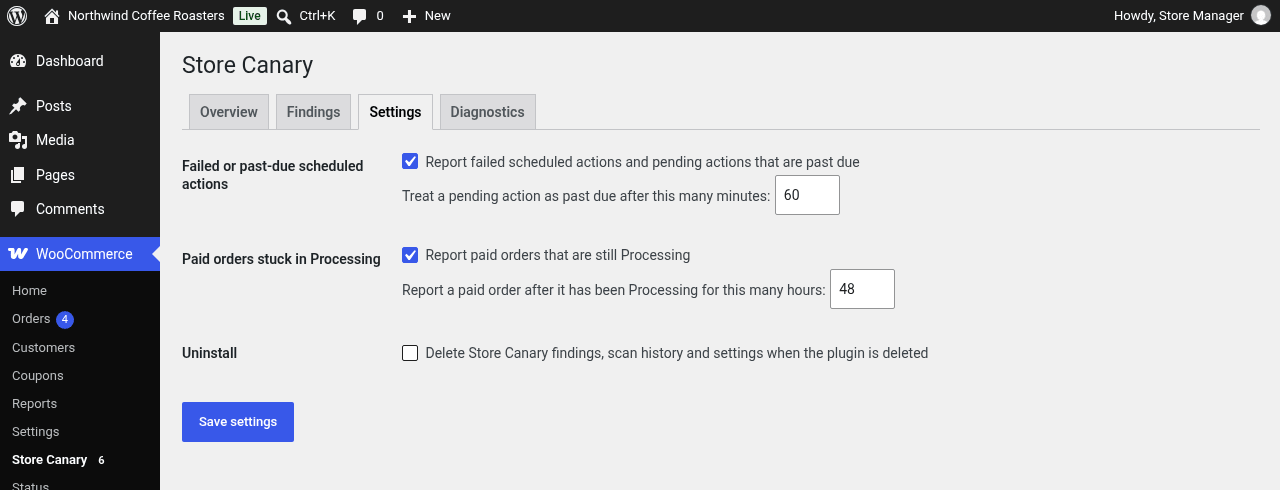1280x490 pixels.
Task: Open the New content menu
Action: point(426,16)
